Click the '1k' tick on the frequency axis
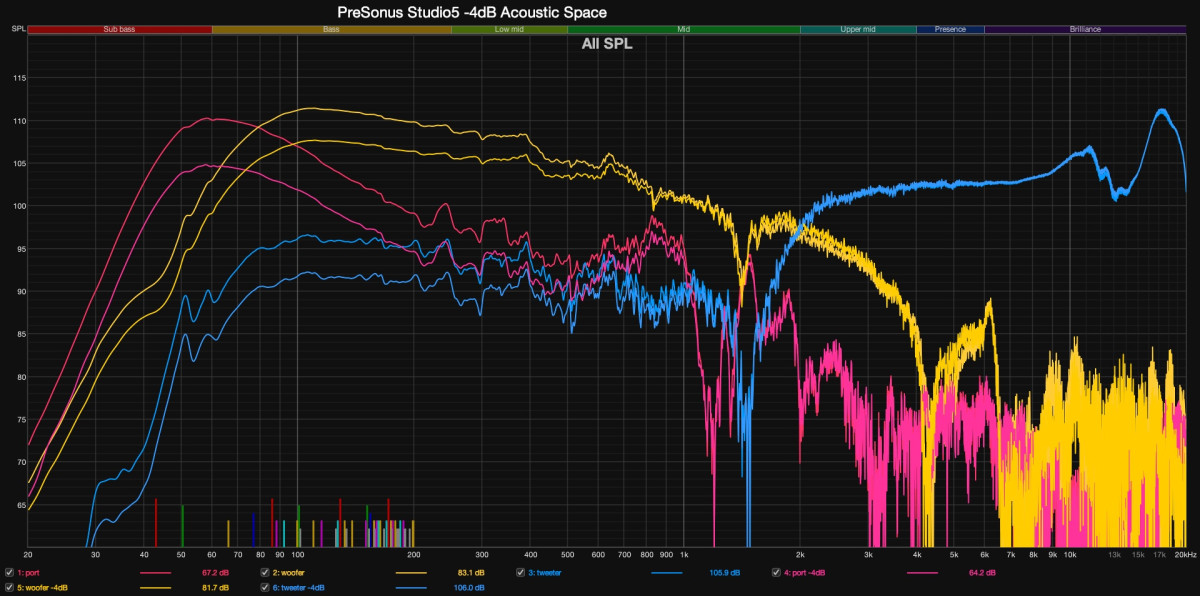This screenshot has width=1200, height=596. (684, 554)
